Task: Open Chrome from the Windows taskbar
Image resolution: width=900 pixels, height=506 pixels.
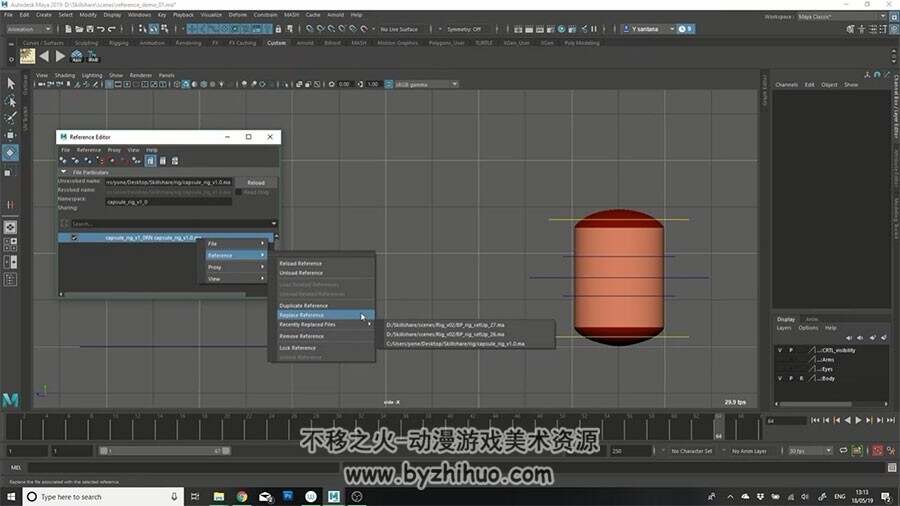Action: tap(242, 497)
